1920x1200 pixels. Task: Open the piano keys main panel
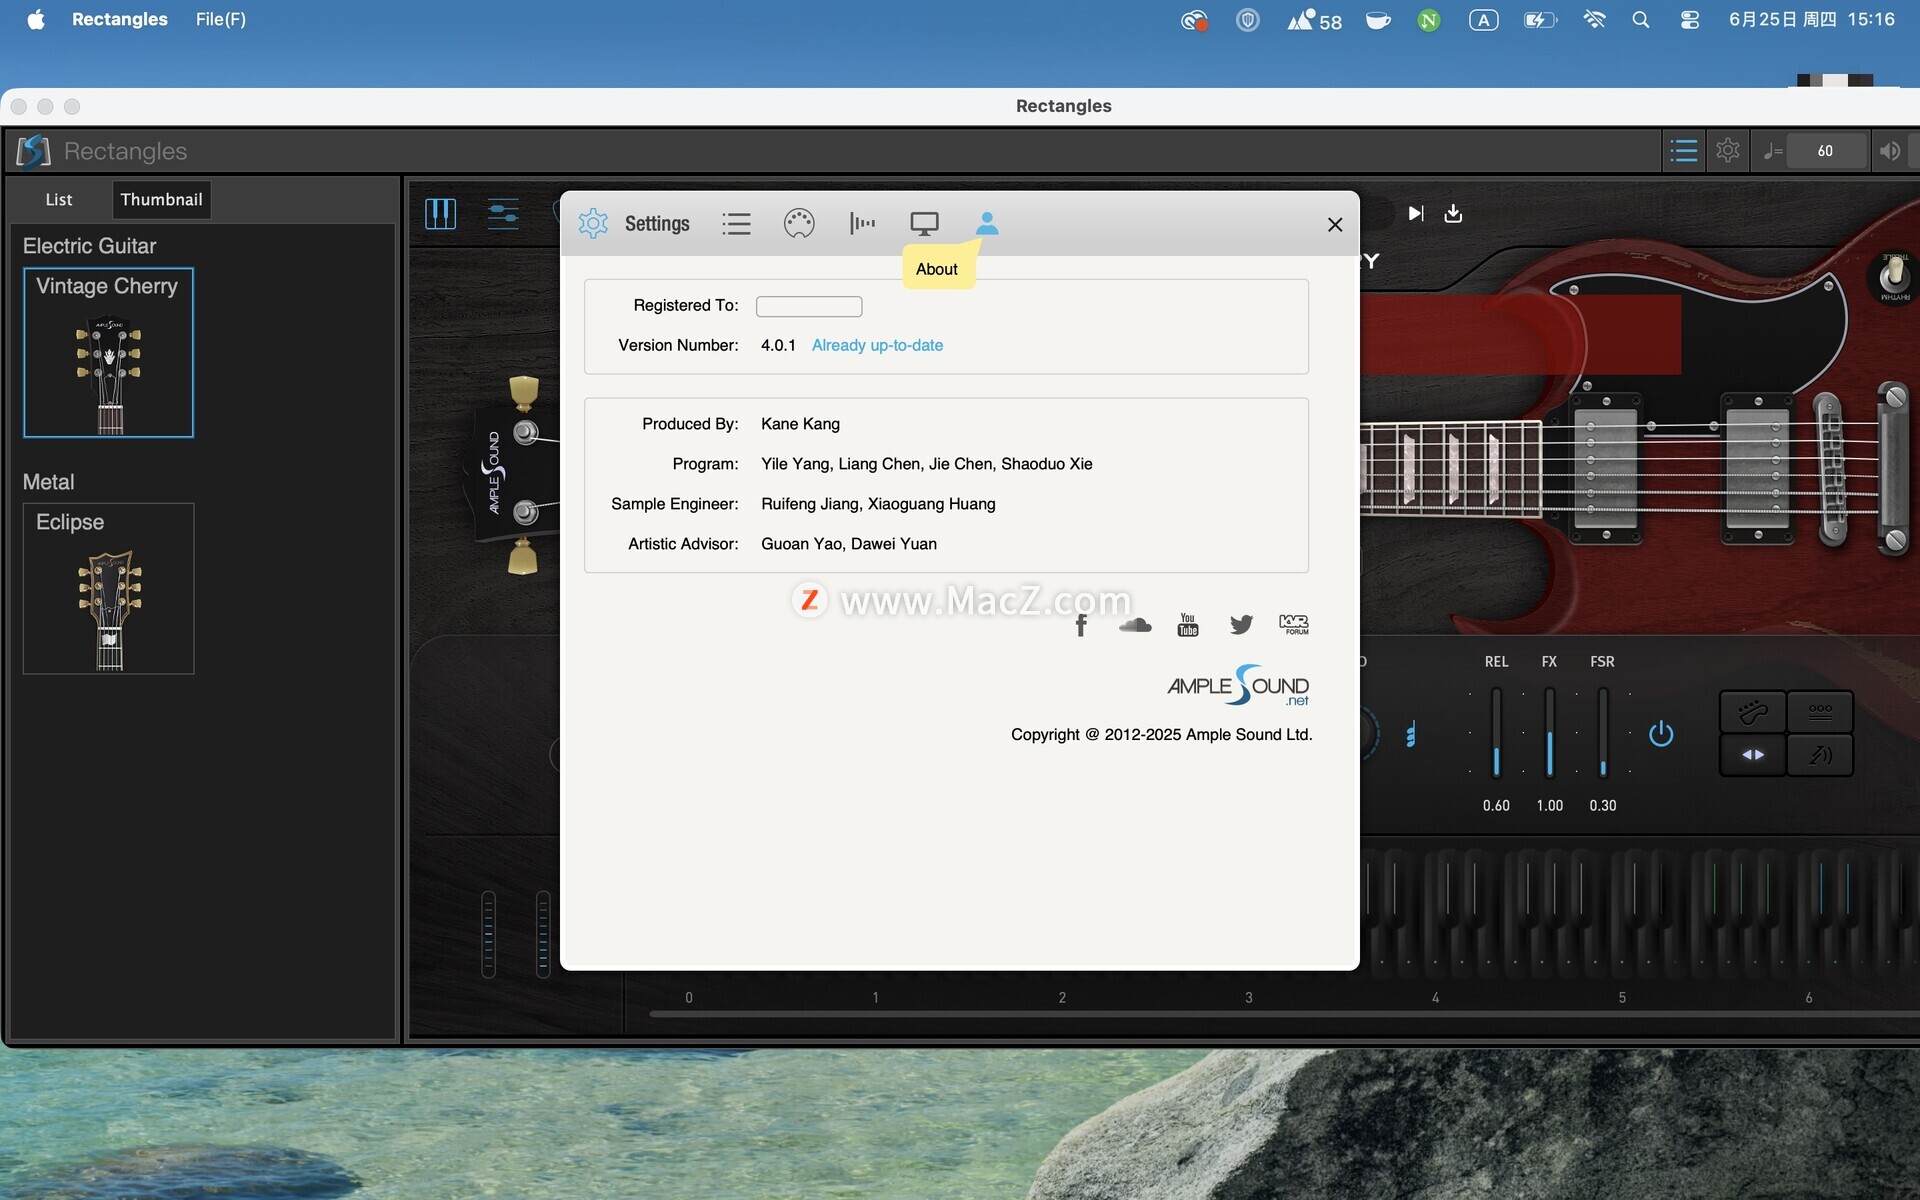440,213
